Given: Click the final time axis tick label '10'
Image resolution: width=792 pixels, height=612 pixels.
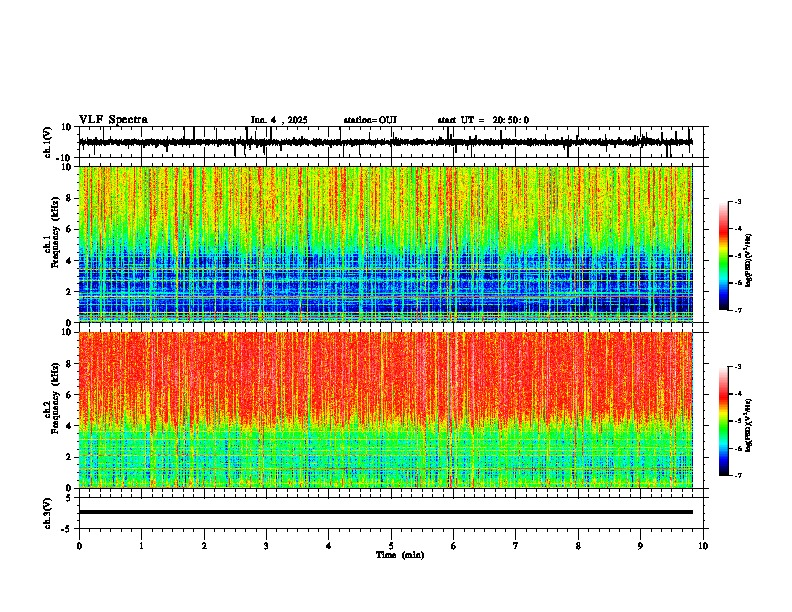Looking at the screenshot, I should click(703, 546).
